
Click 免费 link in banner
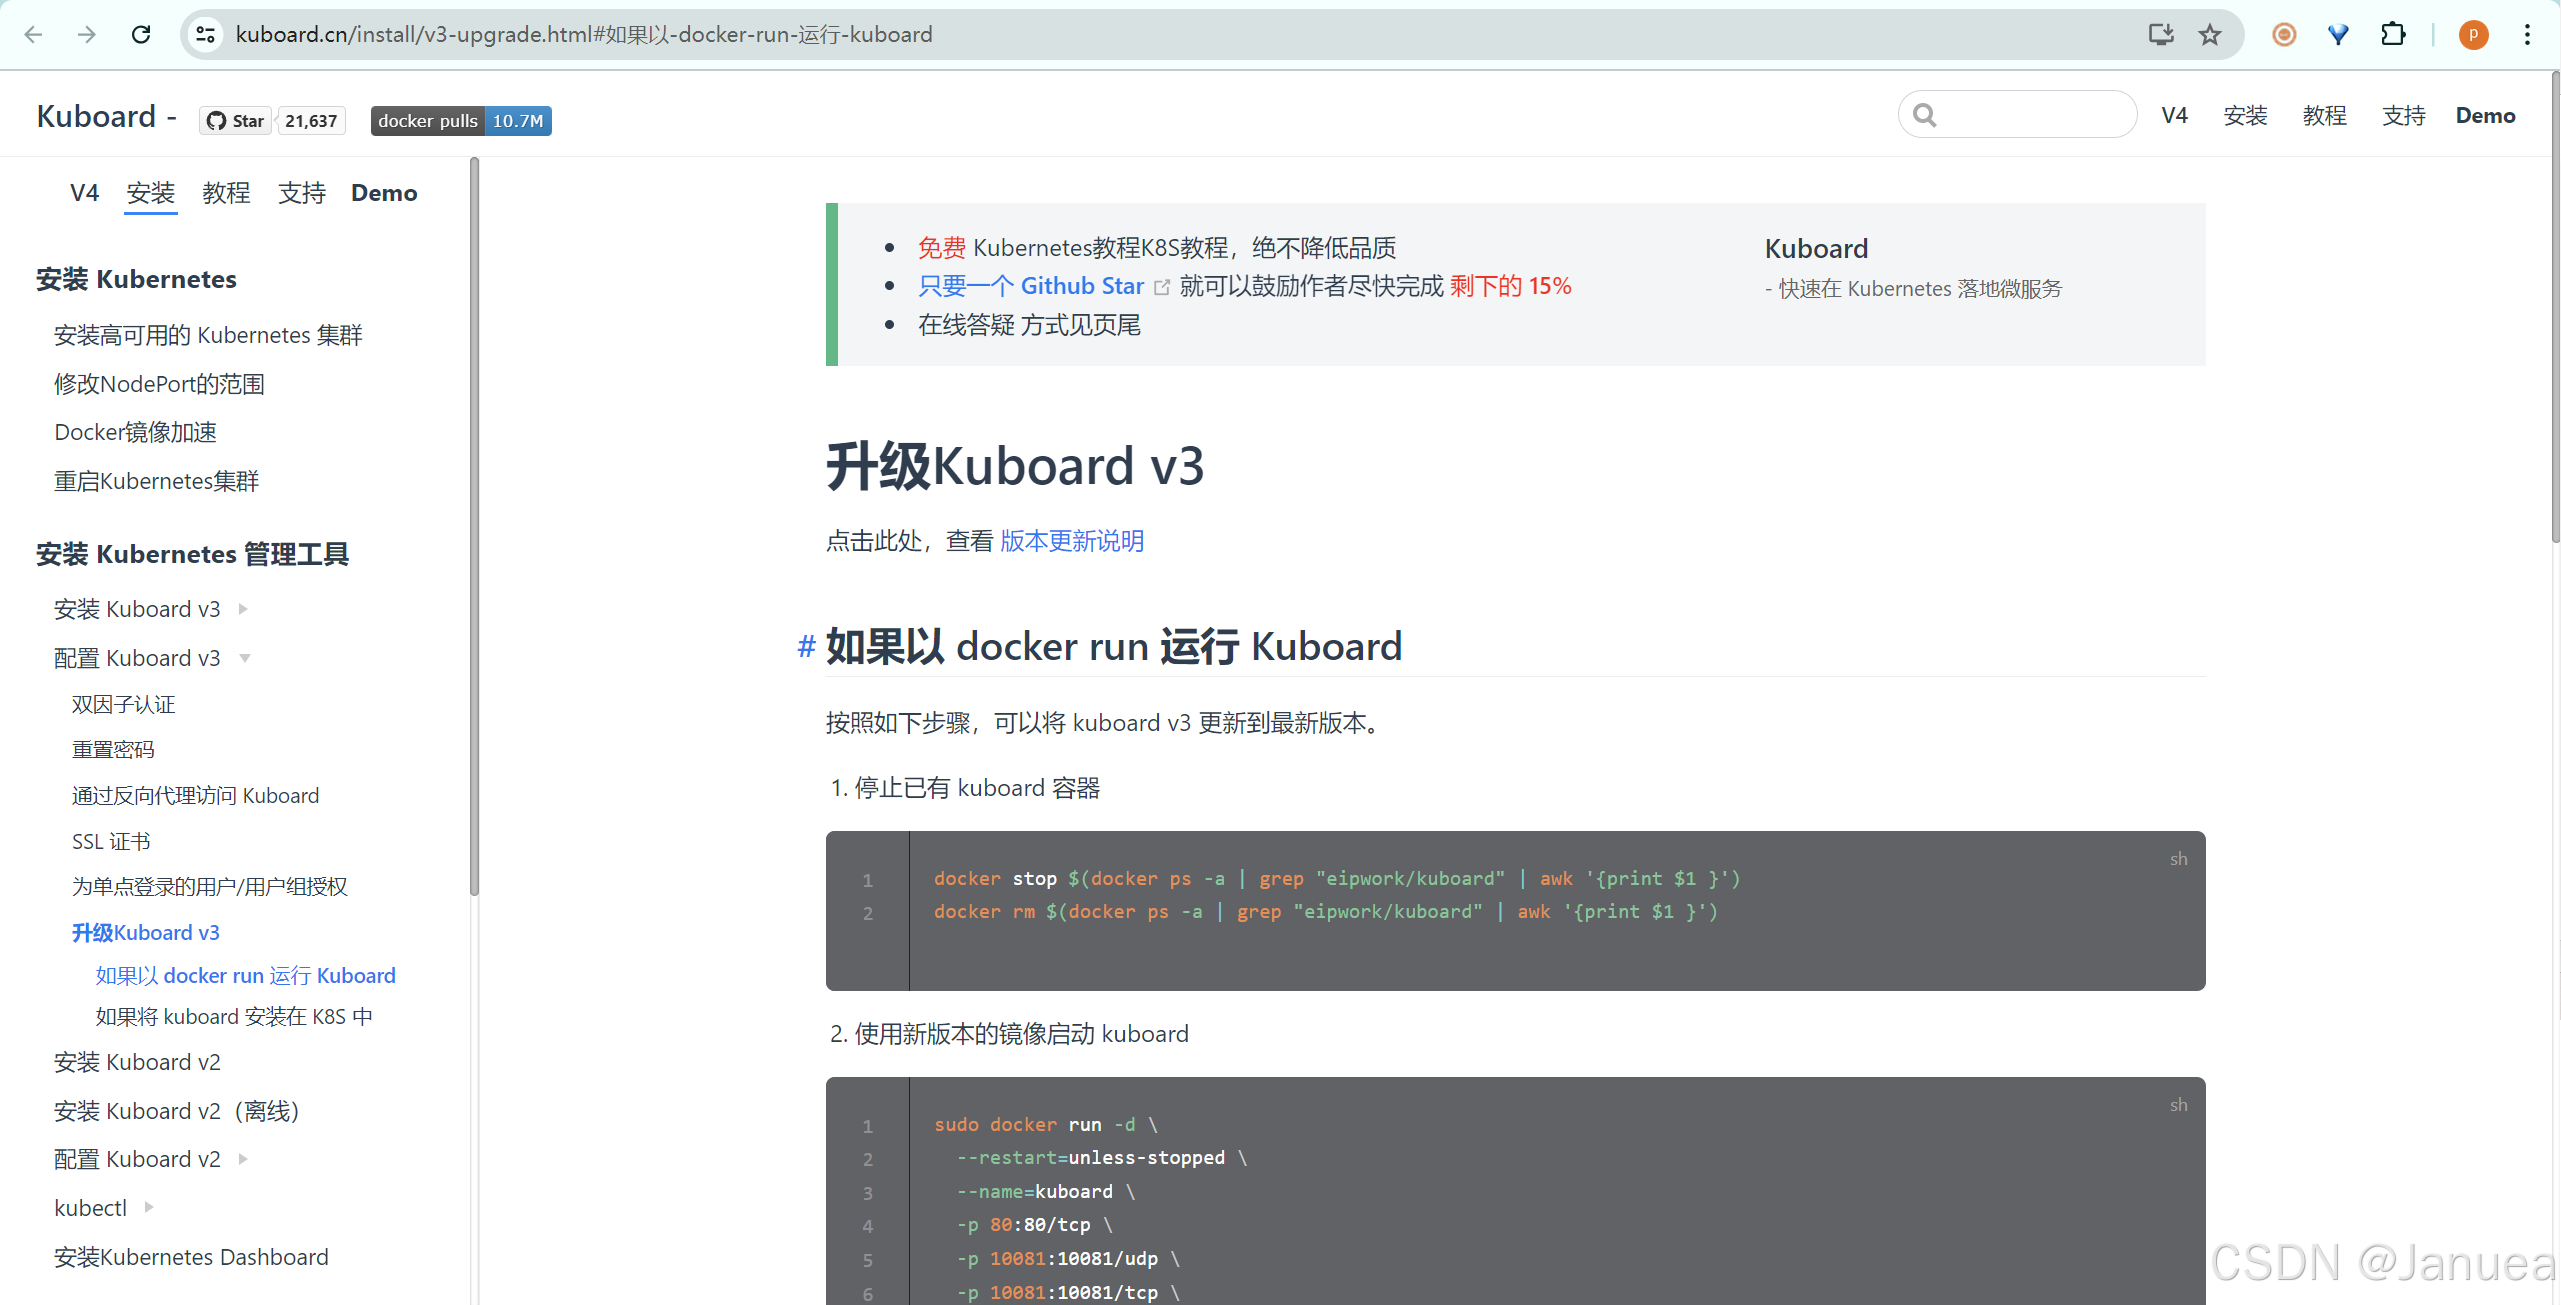[942, 248]
